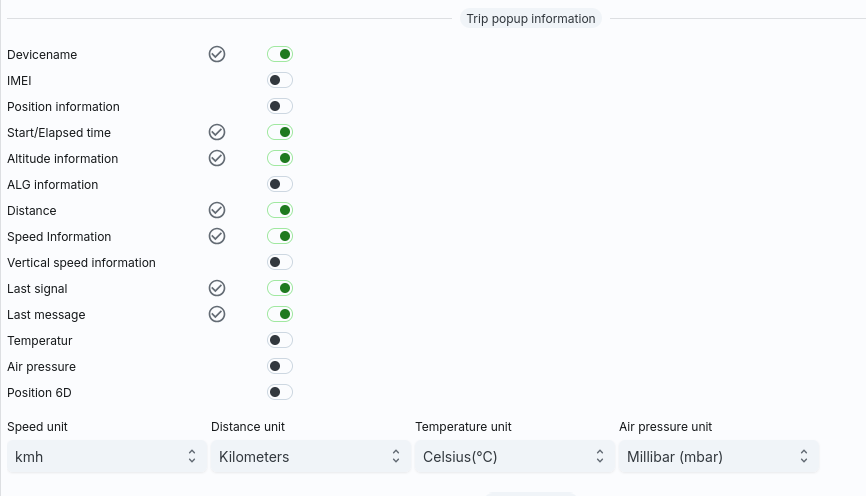Enable Vertical speed information switch
The width and height of the screenshot is (866, 496).
click(x=280, y=262)
